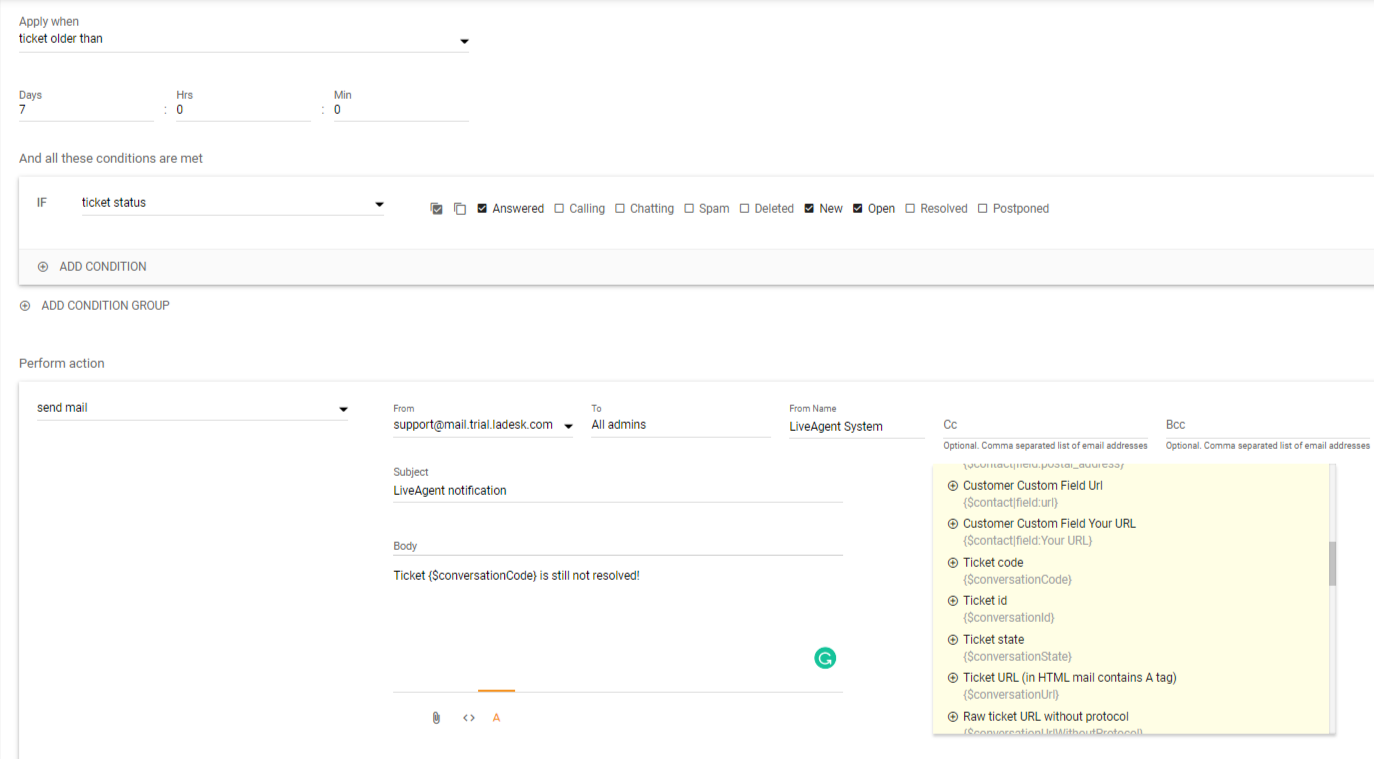Click the variables list scrollbar thumb
Viewport: 1374px width, 759px height.
[x=1332, y=563]
